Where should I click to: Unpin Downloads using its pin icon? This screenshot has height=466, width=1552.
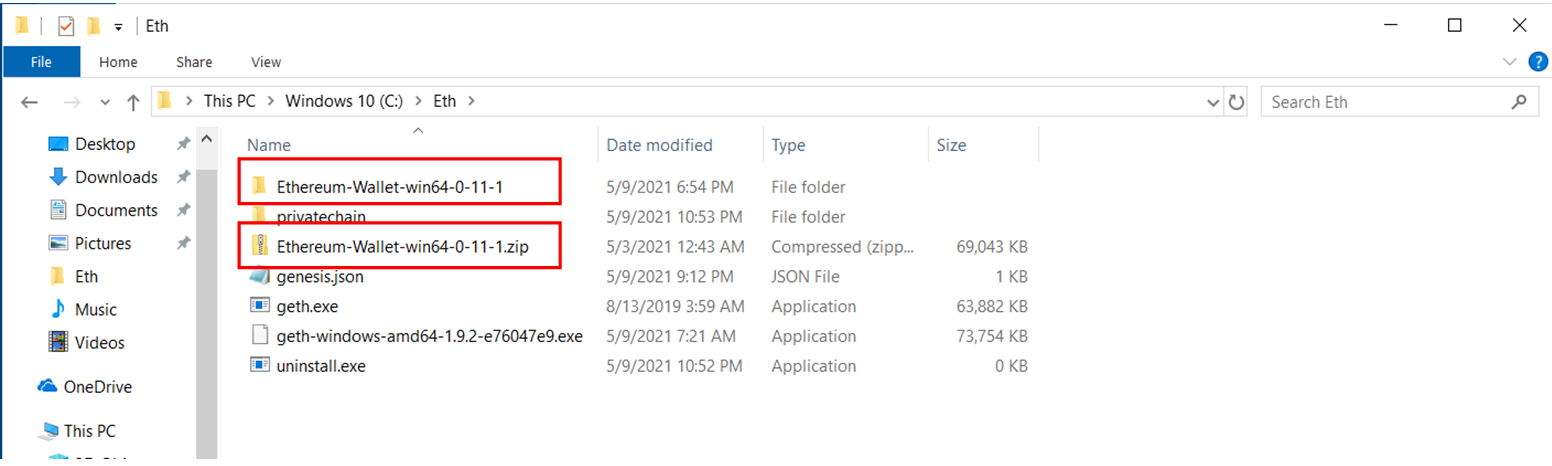point(183,177)
